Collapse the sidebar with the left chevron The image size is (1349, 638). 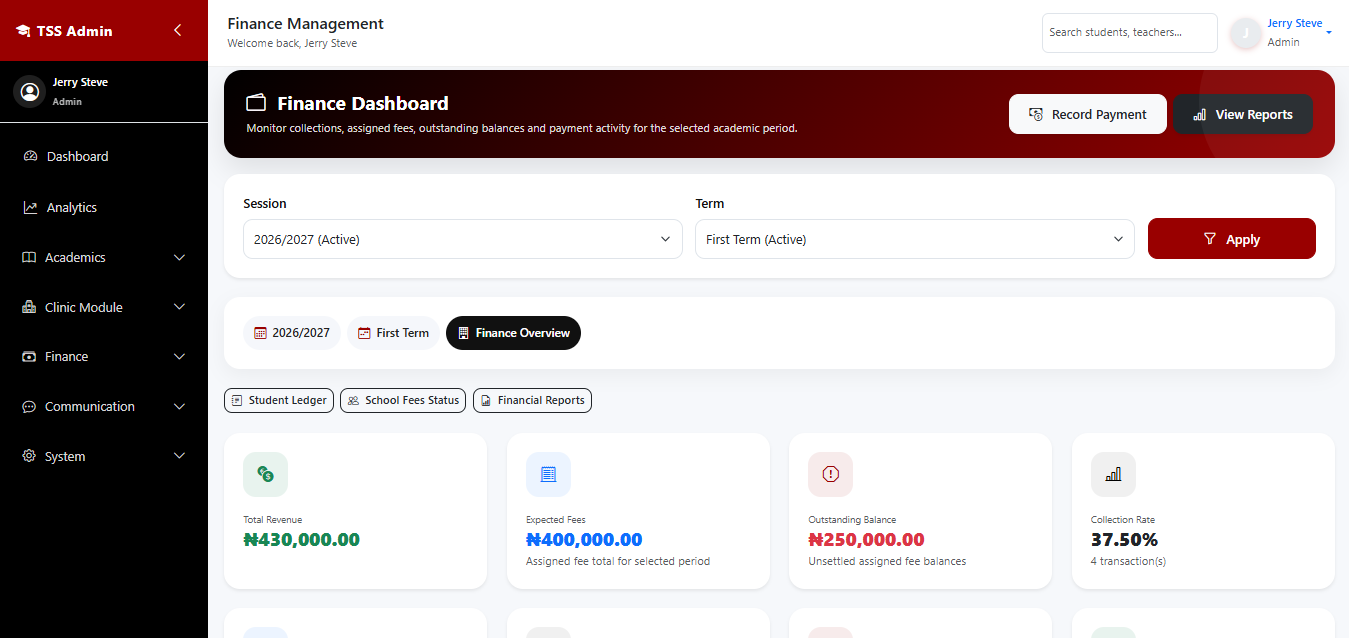tap(177, 30)
